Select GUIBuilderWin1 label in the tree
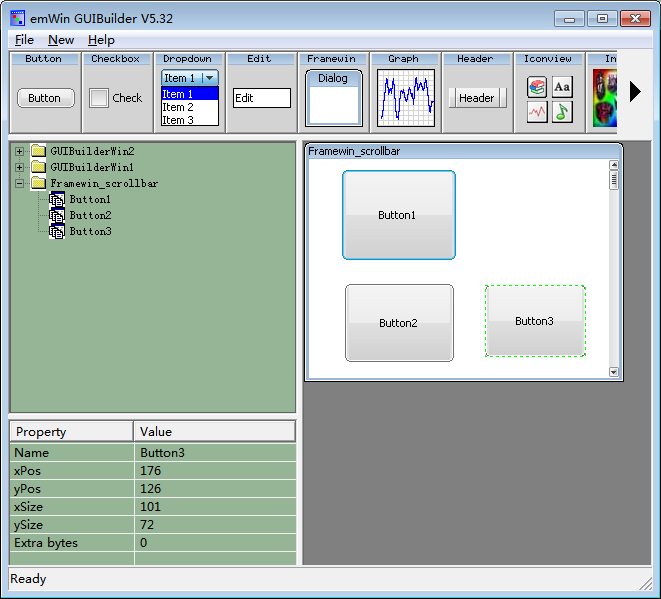Viewport: 661px width, 599px height. point(92,167)
